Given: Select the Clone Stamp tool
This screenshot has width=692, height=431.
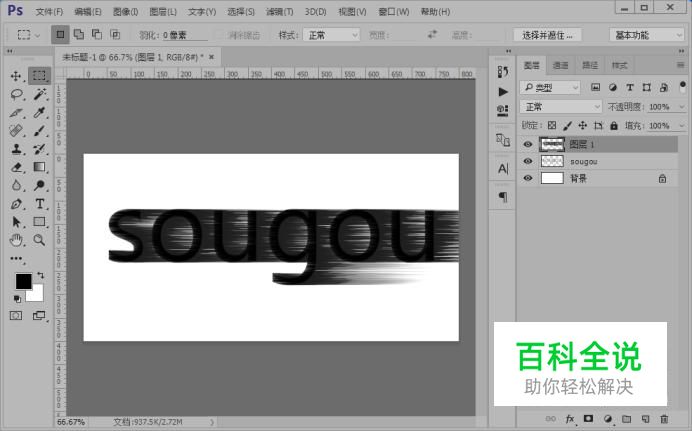Looking at the screenshot, I should click(x=16, y=149).
